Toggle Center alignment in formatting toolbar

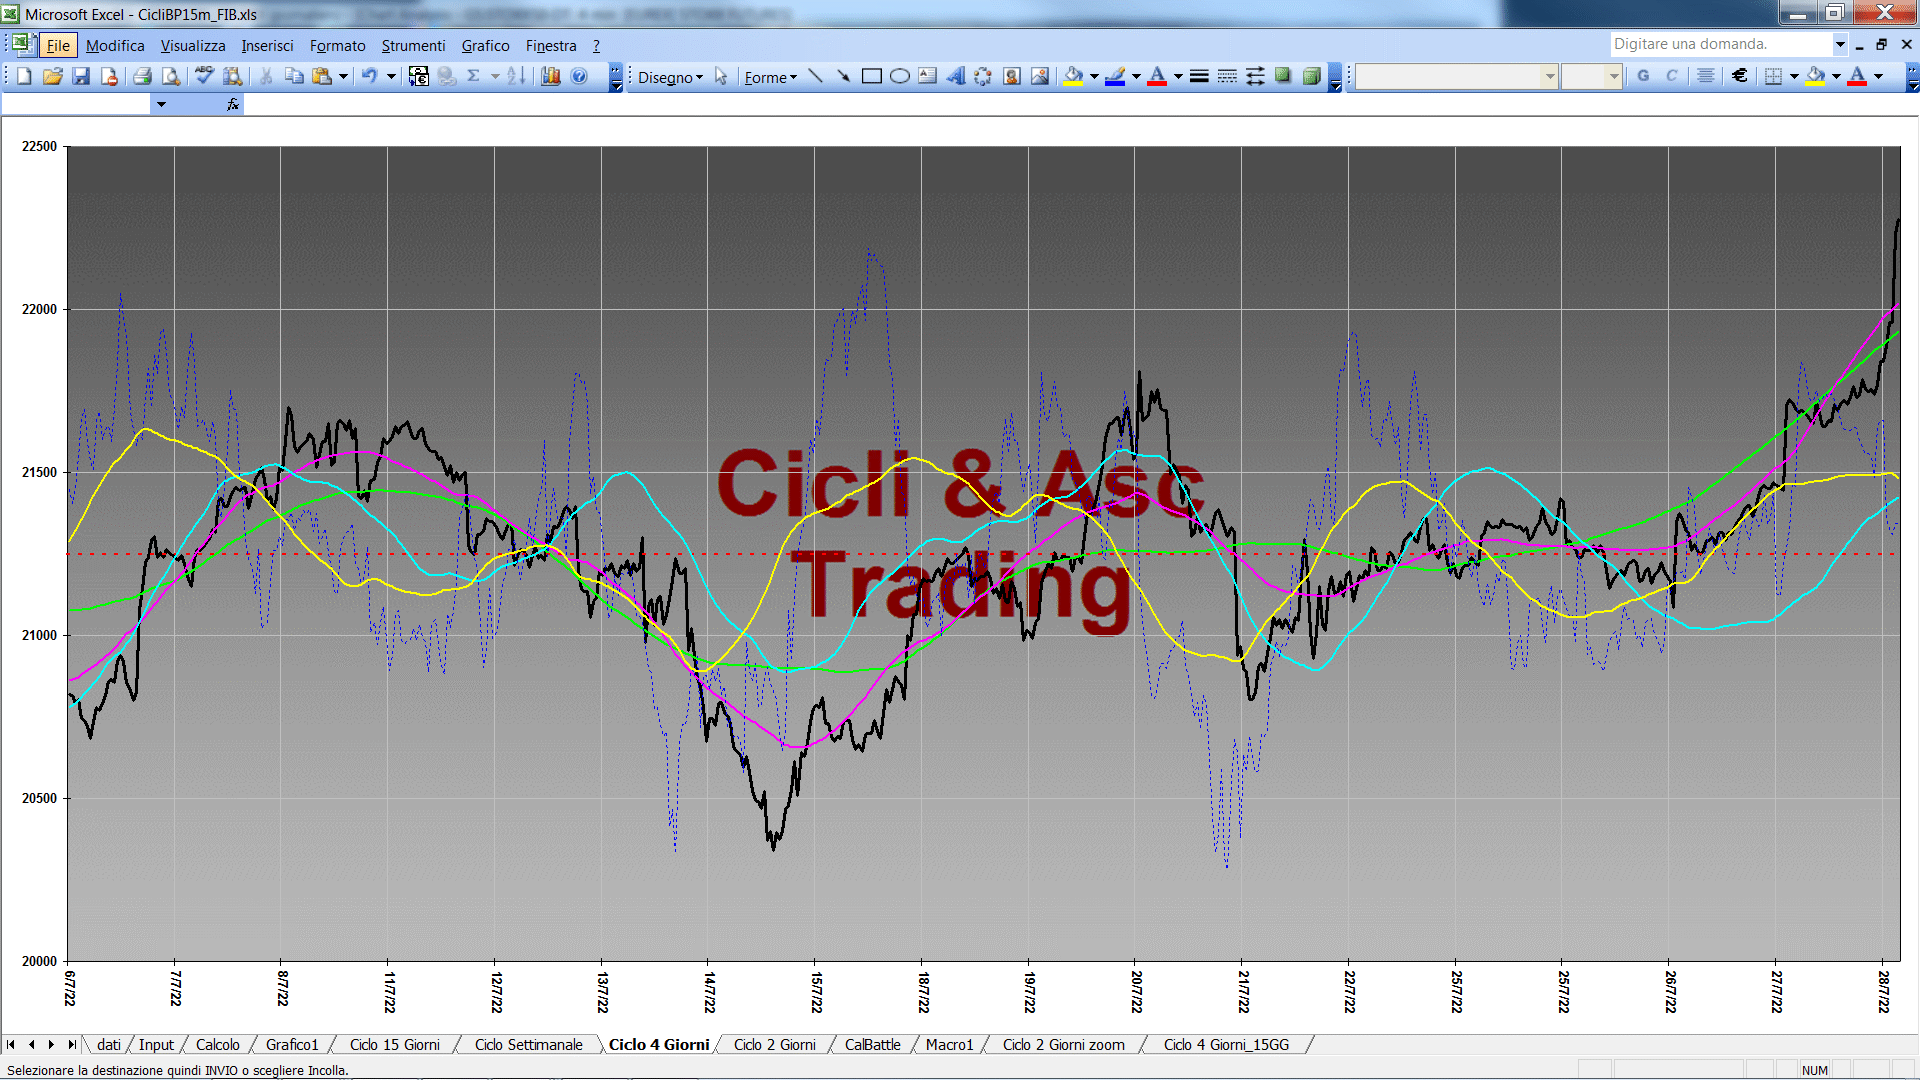(1706, 76)
